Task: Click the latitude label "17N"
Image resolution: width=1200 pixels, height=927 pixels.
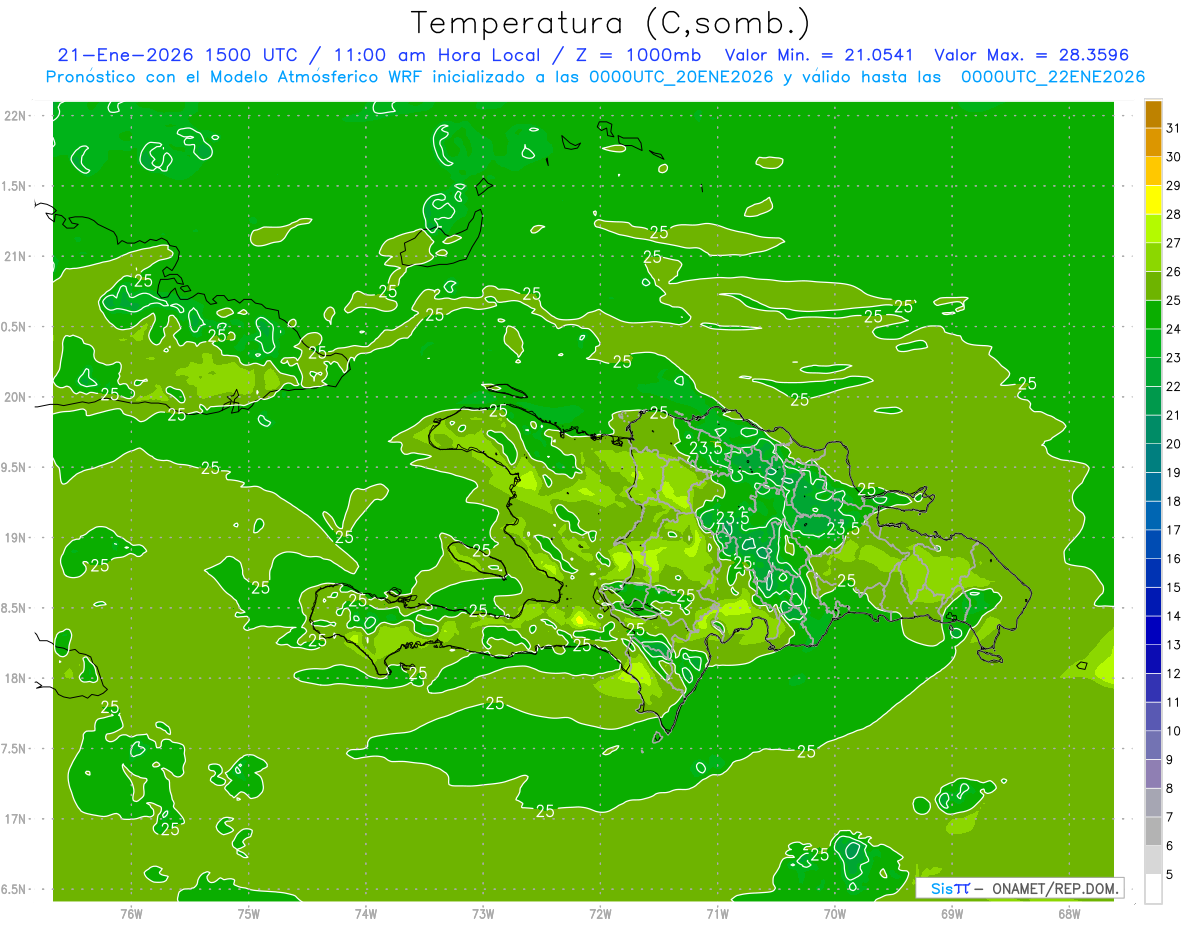Action: point(17,819)
